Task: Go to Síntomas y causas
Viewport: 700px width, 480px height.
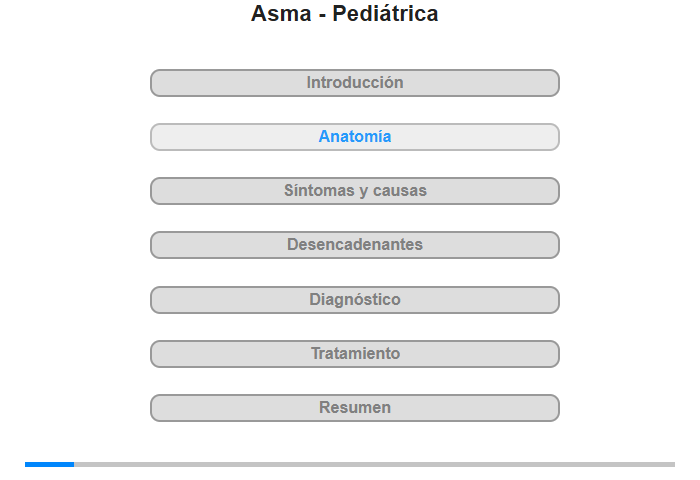Action: point(355,191)
